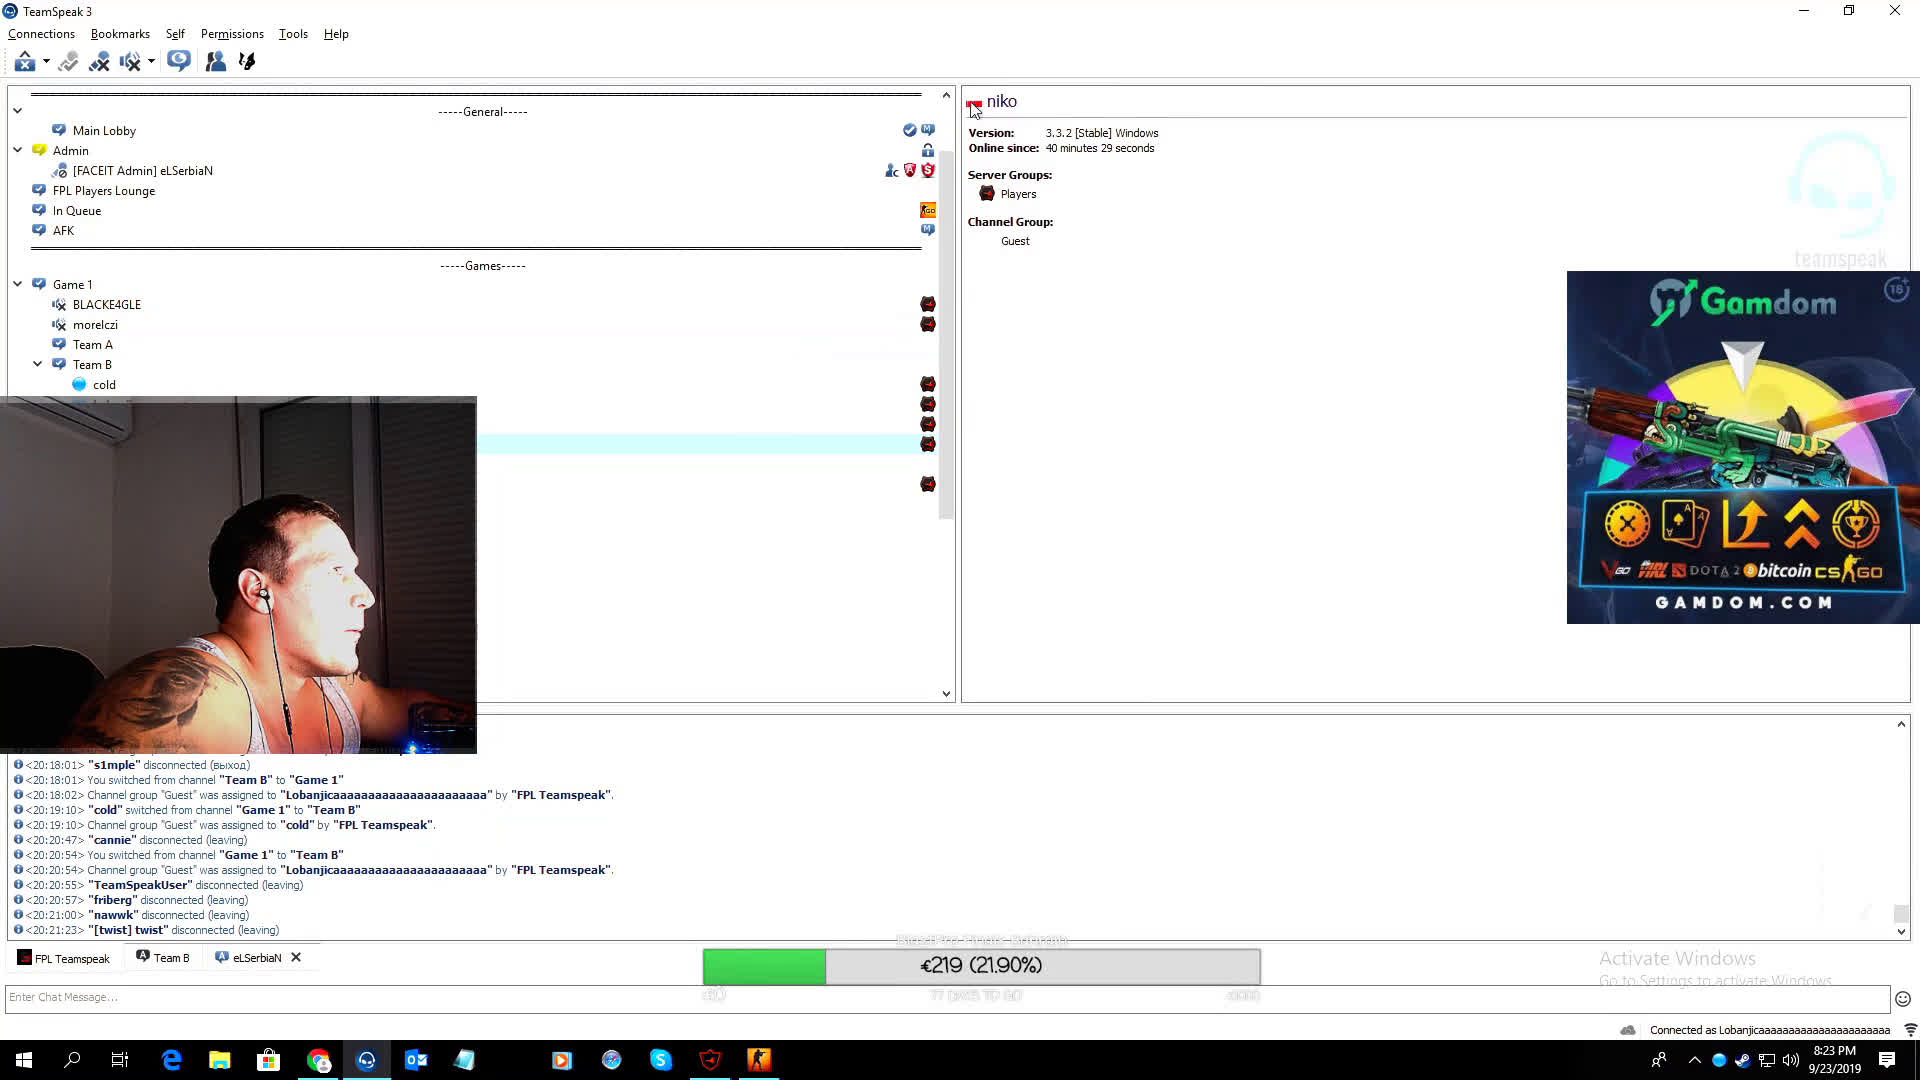
Task: Toggle mute speakers toolbar button
Action: coord(129,62)
